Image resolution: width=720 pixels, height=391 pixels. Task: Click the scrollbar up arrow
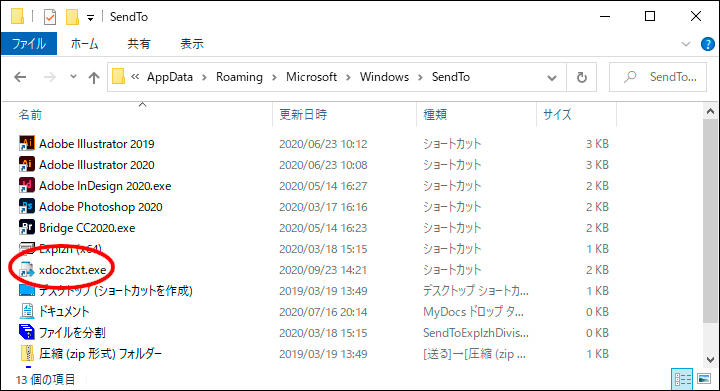(710, 111)
